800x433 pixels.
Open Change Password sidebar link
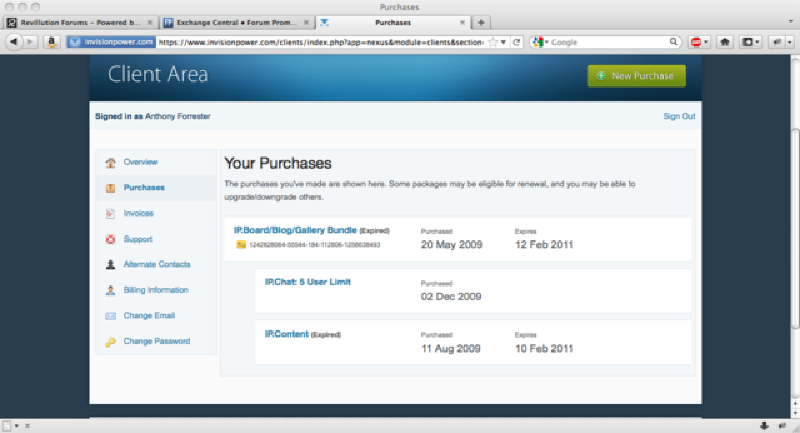pos(157,341)
